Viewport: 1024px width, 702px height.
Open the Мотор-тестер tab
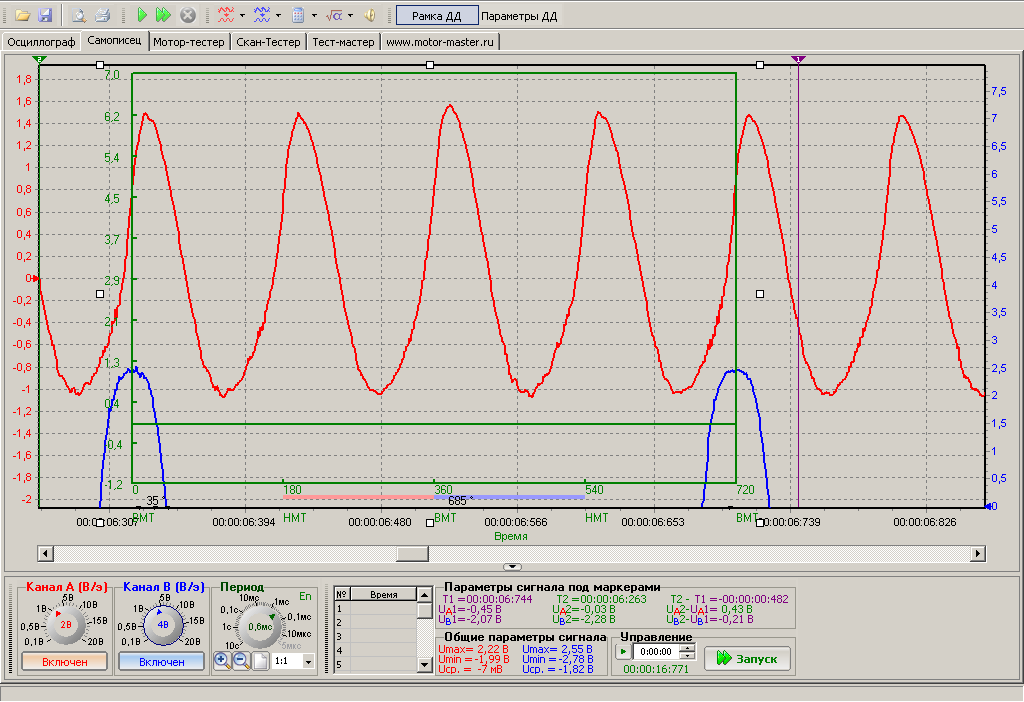pyautogui.click(x=189, y=42)
